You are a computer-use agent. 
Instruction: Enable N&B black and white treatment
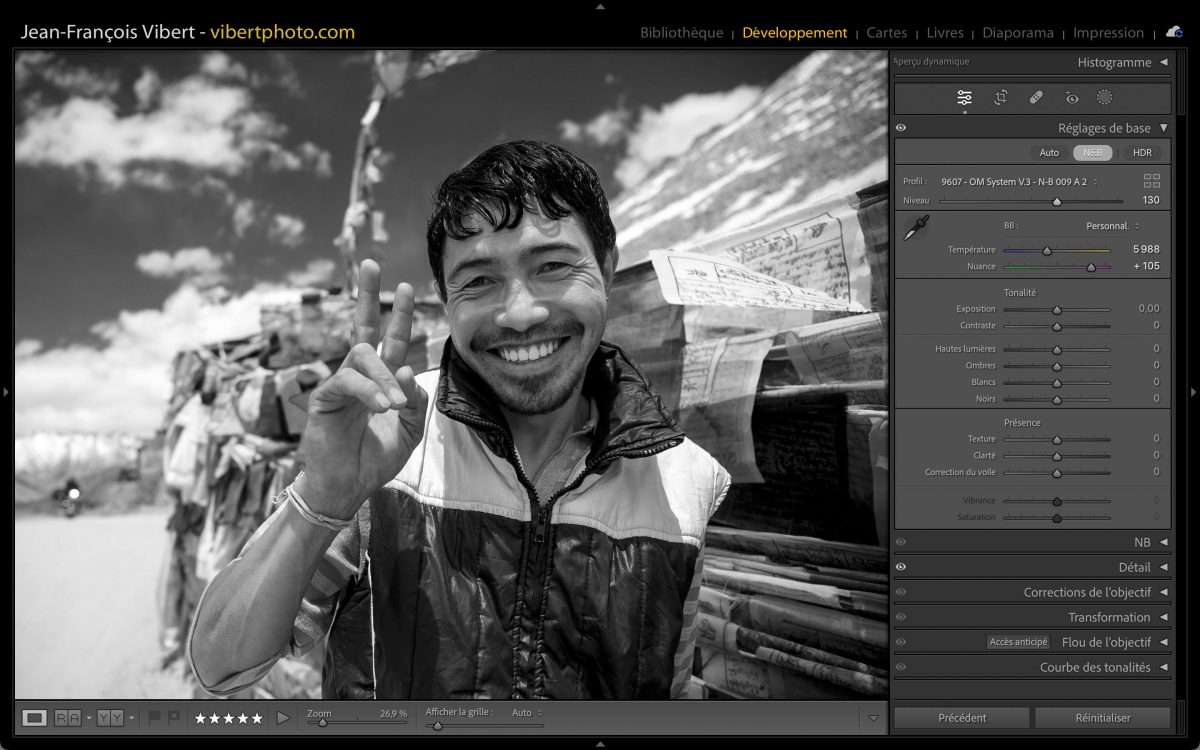(x=1092, y=153)
